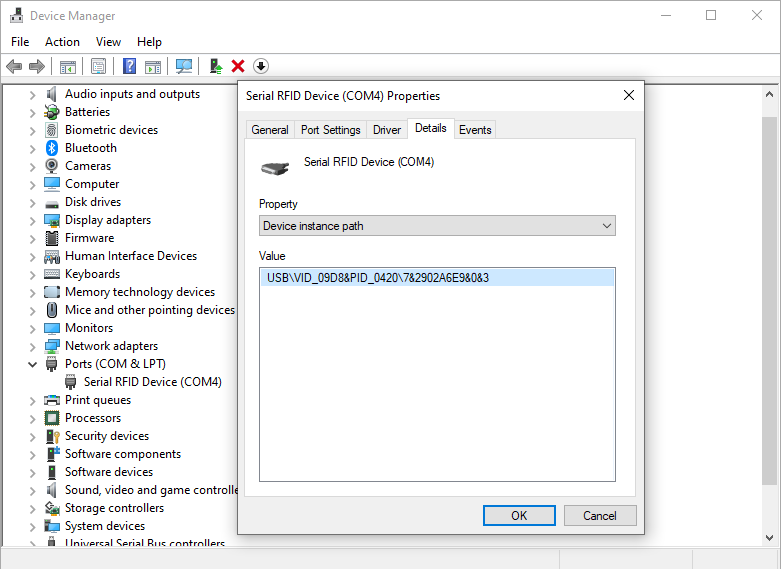
Task: Click the Bluetooth category icon
Action: click(x=52, y=148)
